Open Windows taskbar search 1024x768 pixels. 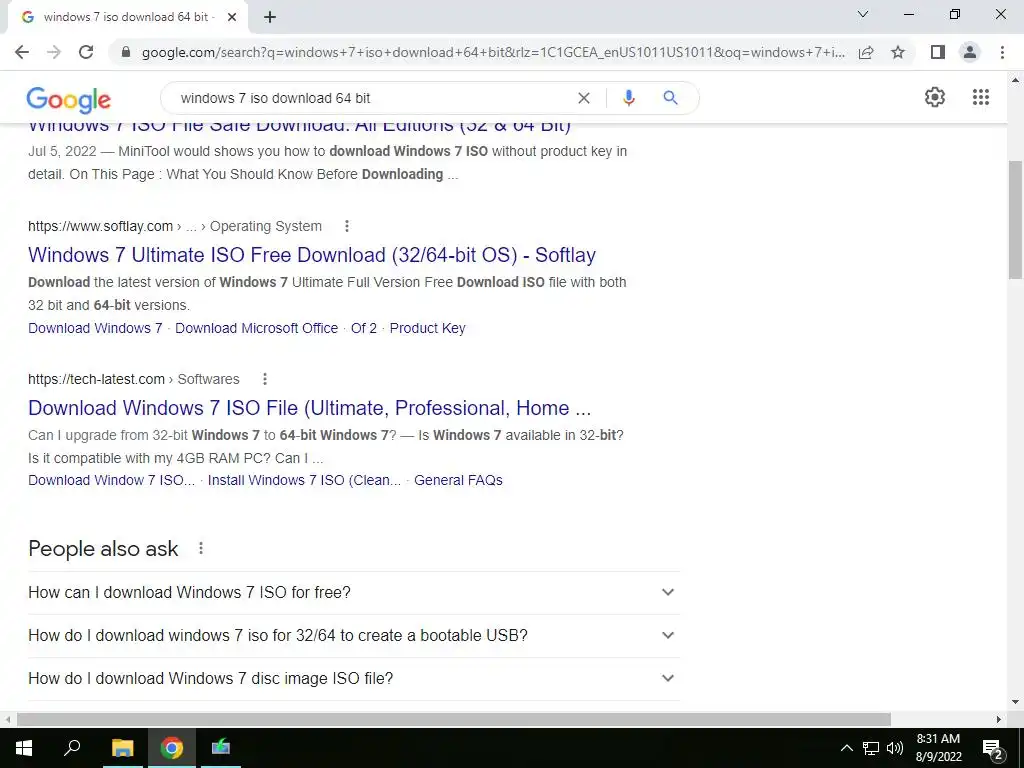[x=72, y=748]
